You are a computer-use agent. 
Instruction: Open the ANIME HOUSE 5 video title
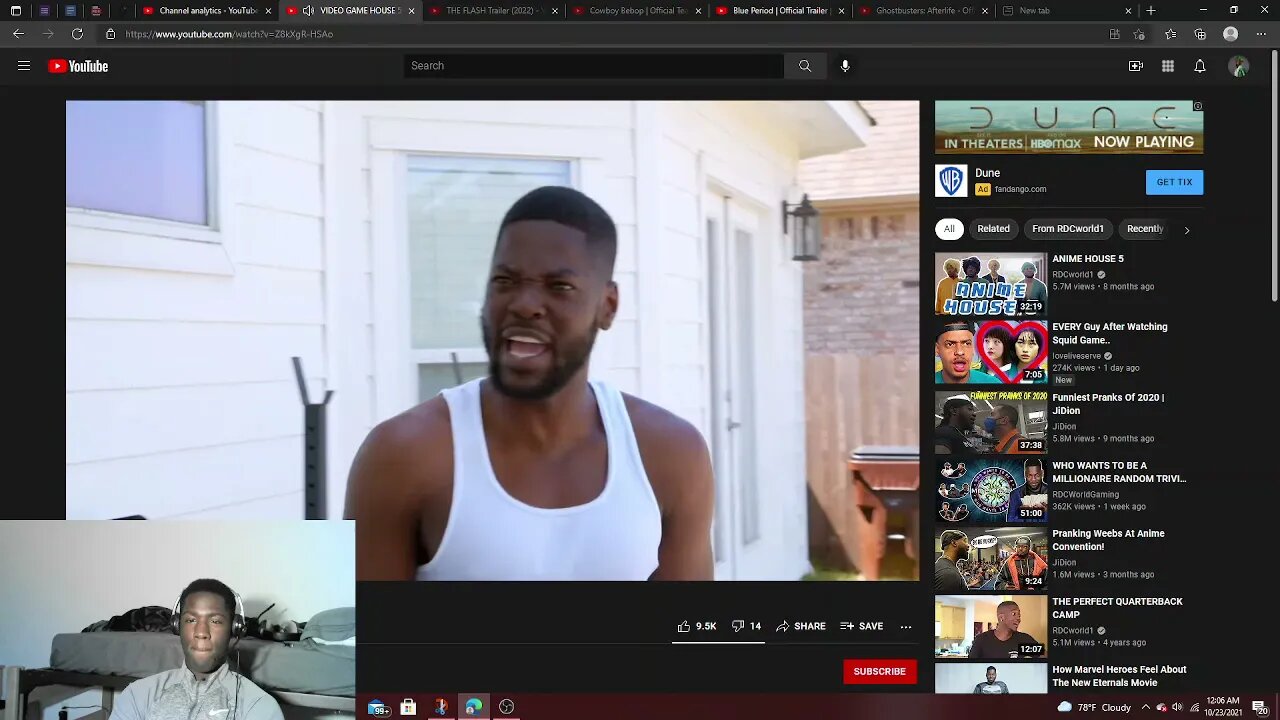1088,259
